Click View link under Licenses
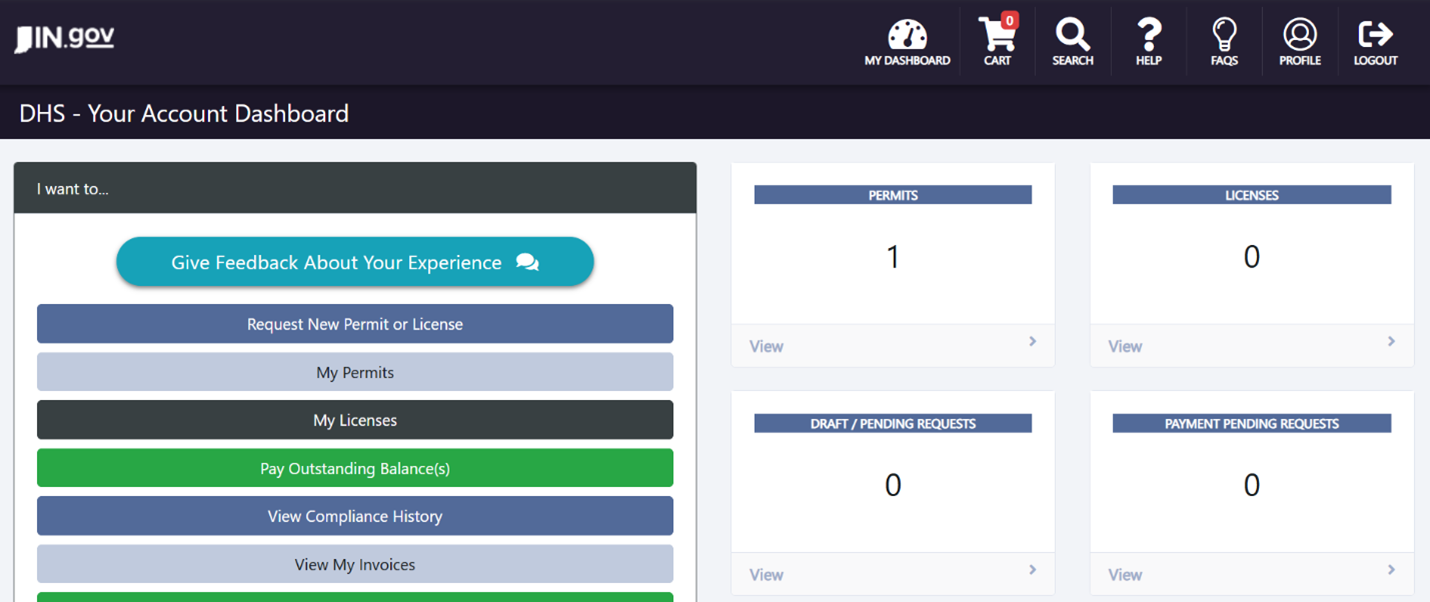The height and width of the screenshot is (602, 1430). 1125,346
